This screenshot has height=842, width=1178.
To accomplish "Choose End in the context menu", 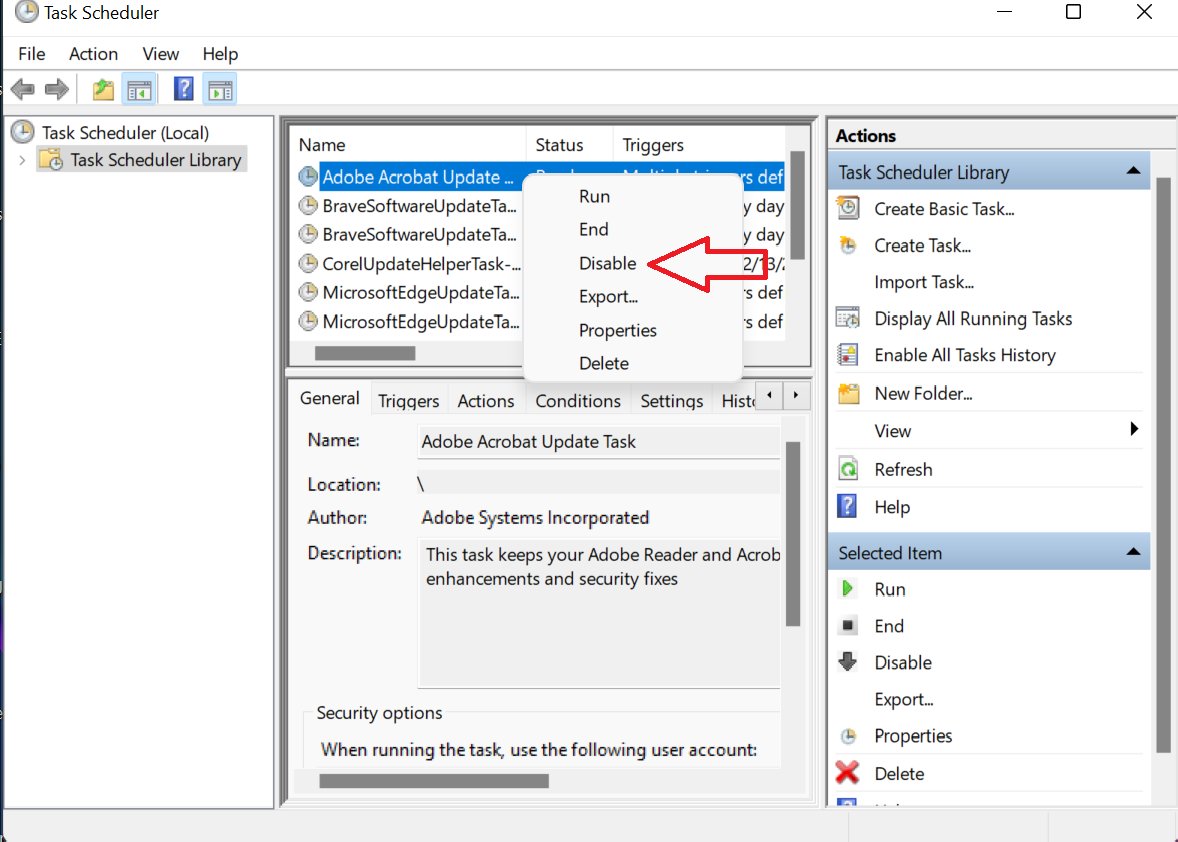I will tap(633, 229).
